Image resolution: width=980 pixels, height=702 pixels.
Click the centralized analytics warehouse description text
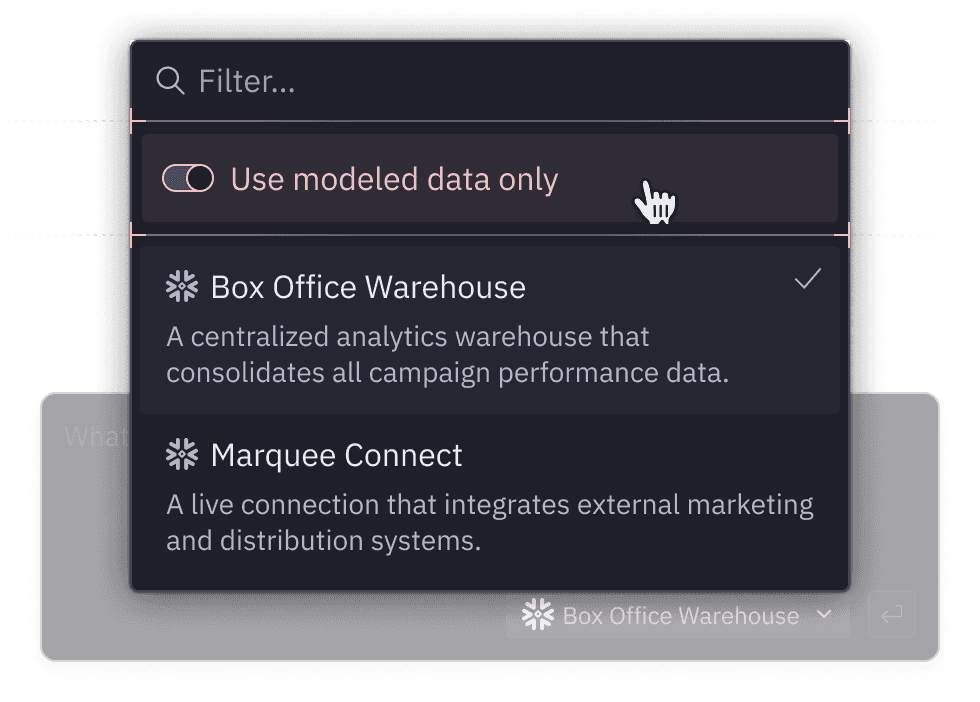click(x=448, y=355)
